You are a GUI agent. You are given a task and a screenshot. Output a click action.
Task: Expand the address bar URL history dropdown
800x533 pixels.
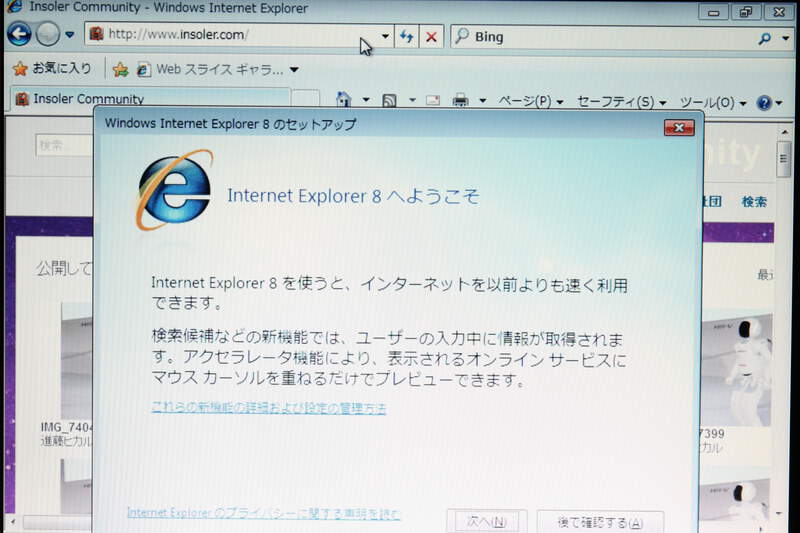click(385, 36)
